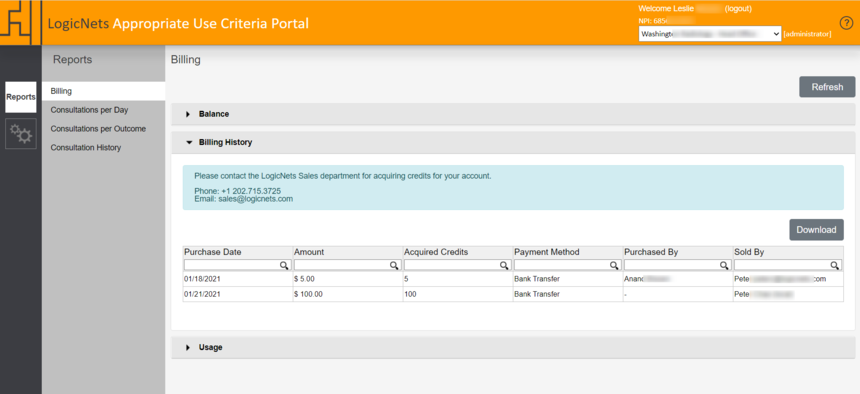Click the Purchase Date filter search icon
The image size is (860, 394).
point(284,265)
